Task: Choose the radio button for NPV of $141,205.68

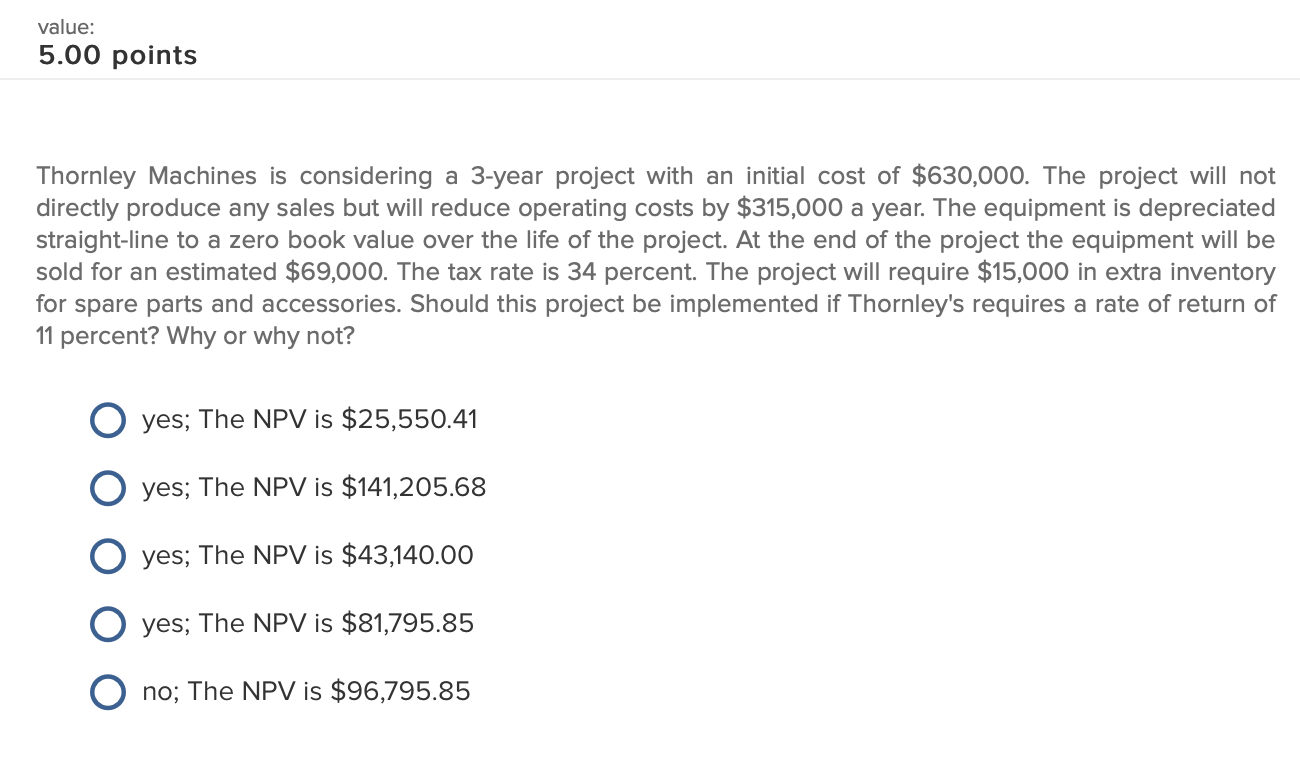Action: 107,488
